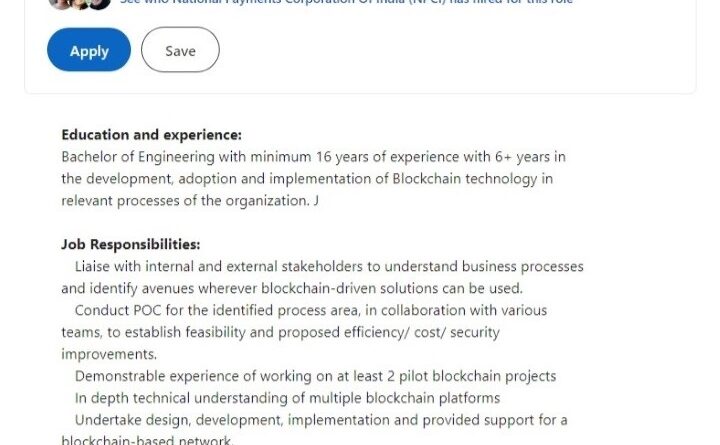Click the 'teams, to establish feasibility' line
The image size is (720, 445).
tap(280, 332)
